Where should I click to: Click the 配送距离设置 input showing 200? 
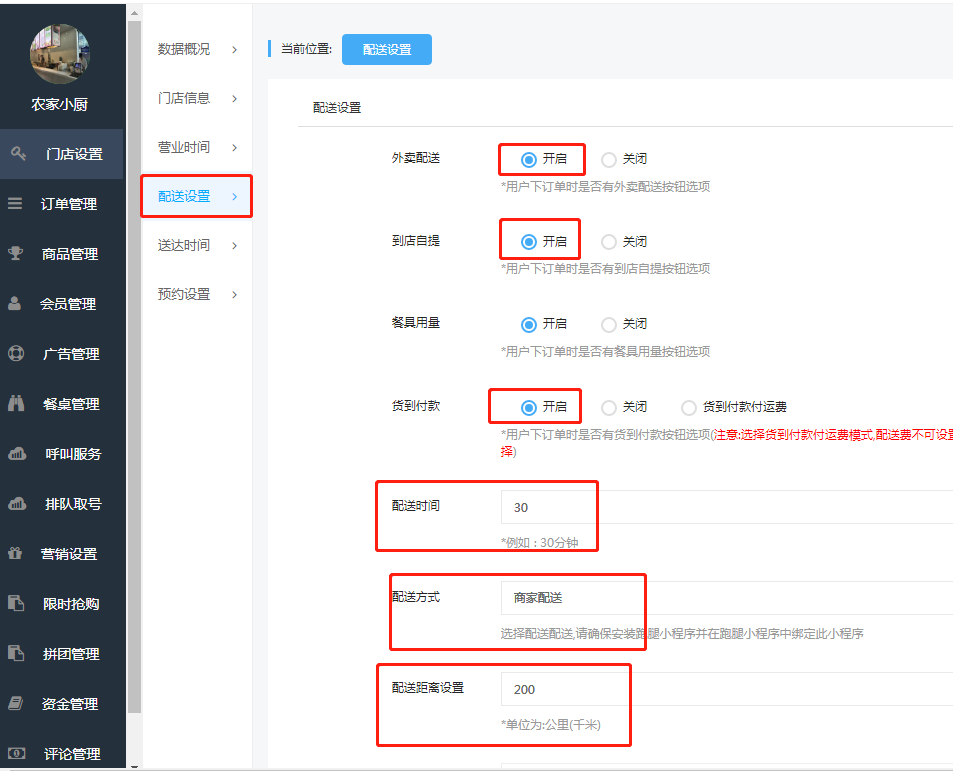[x=727, y=689]
